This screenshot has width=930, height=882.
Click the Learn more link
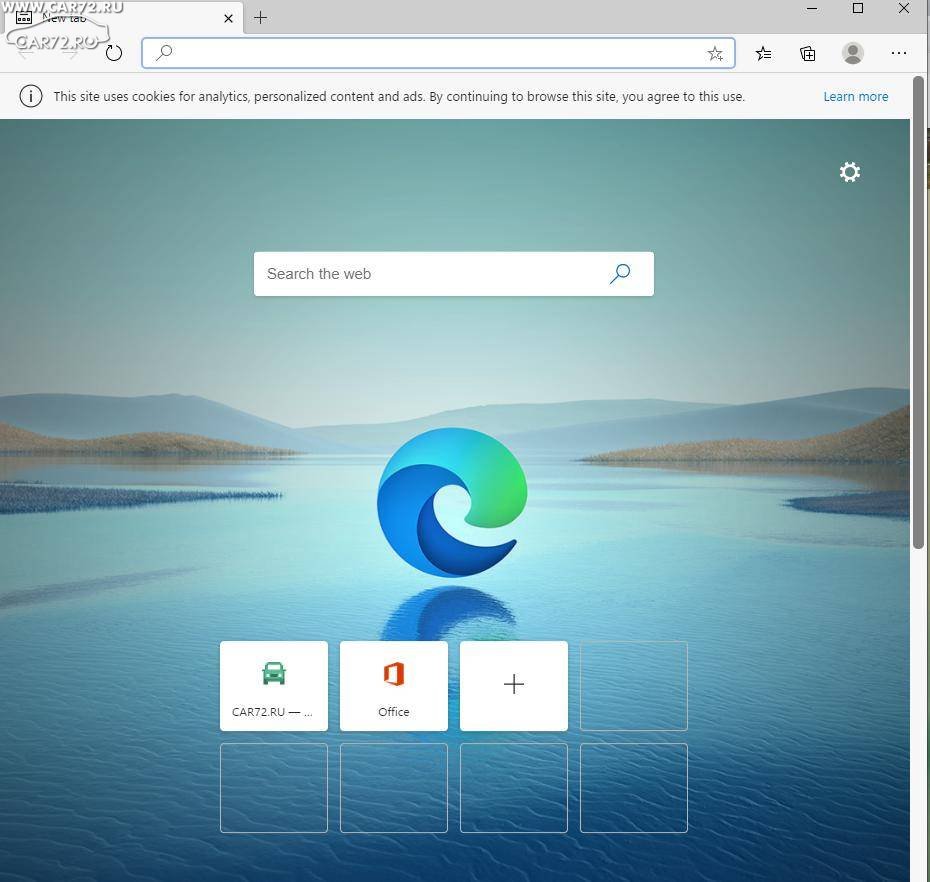(x=855, y=97)
